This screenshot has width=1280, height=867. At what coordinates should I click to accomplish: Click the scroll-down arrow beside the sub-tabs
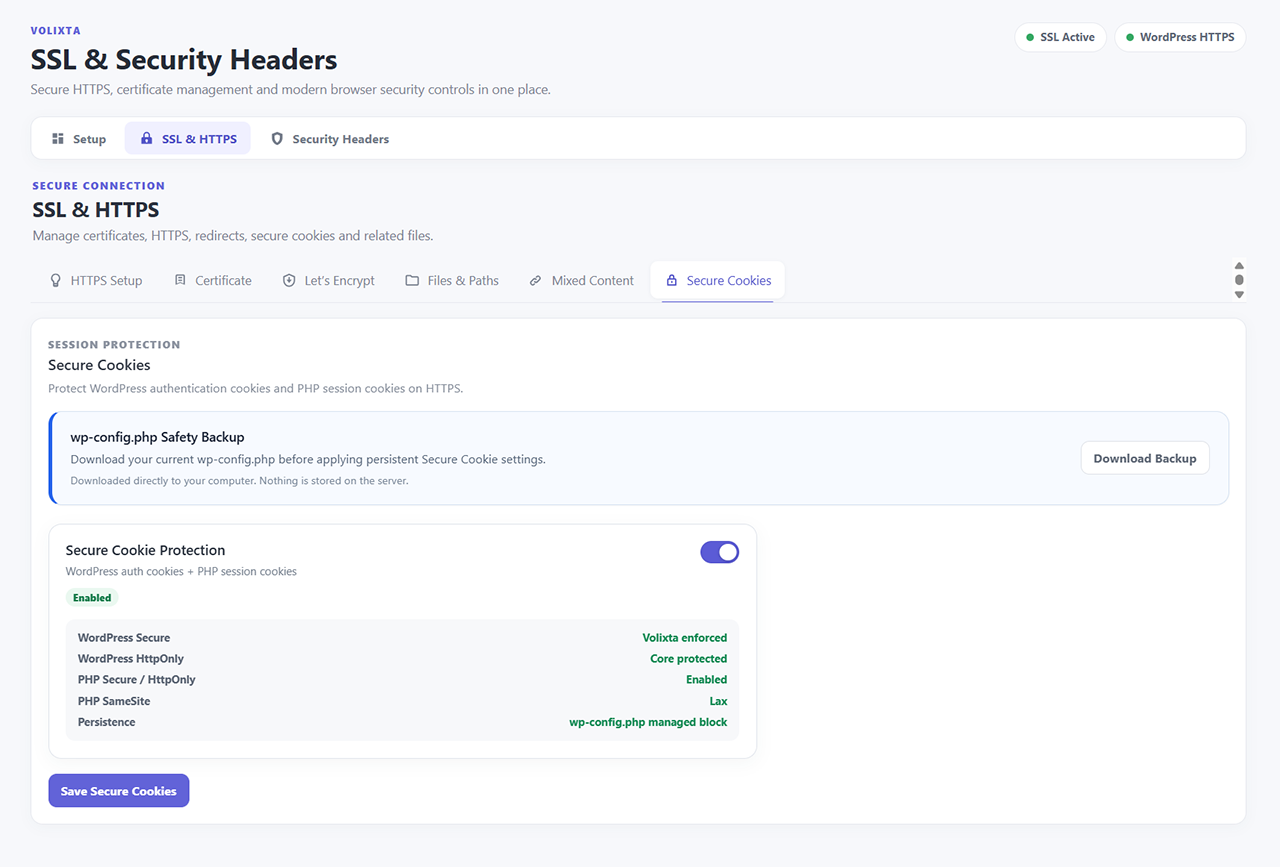pyautogui.click(x=1239, y=295)
